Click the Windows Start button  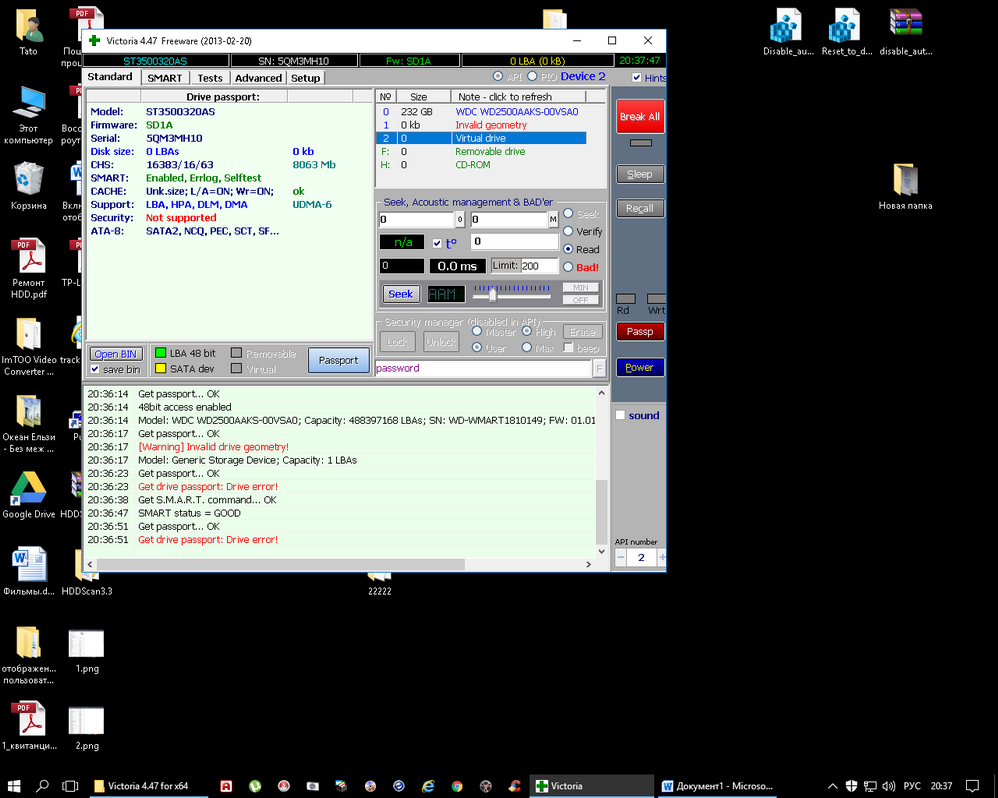click(15, 786)
